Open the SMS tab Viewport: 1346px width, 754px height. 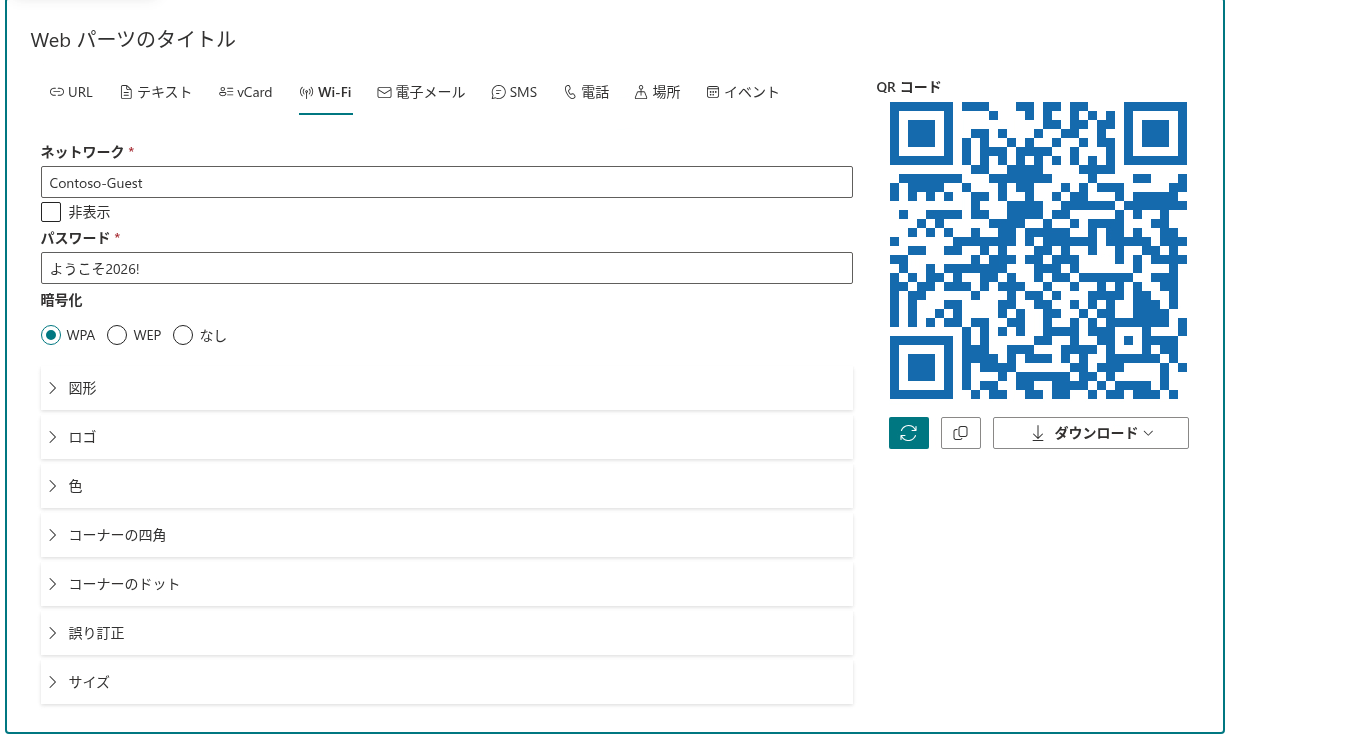tap(514, 92)
